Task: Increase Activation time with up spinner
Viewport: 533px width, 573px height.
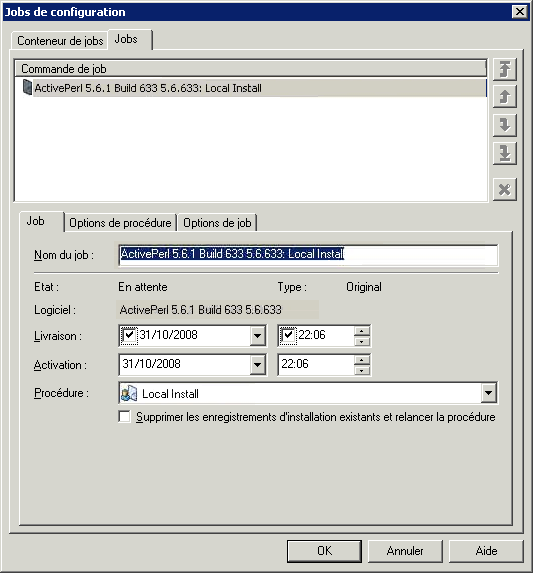Action: 362,360
